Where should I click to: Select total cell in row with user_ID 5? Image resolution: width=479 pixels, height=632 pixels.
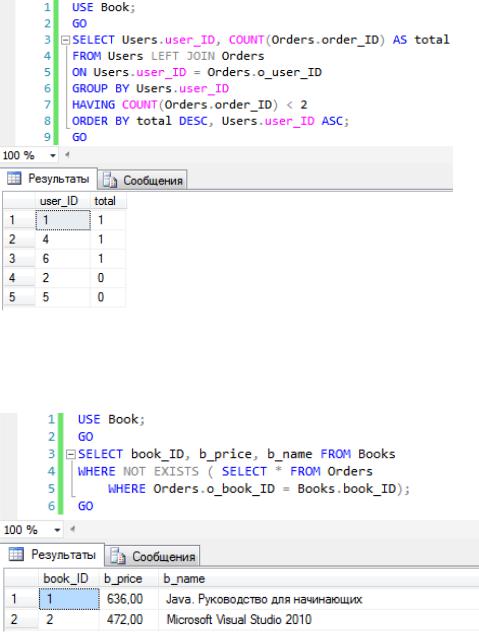pyautogui.click(x=108, y=297)
